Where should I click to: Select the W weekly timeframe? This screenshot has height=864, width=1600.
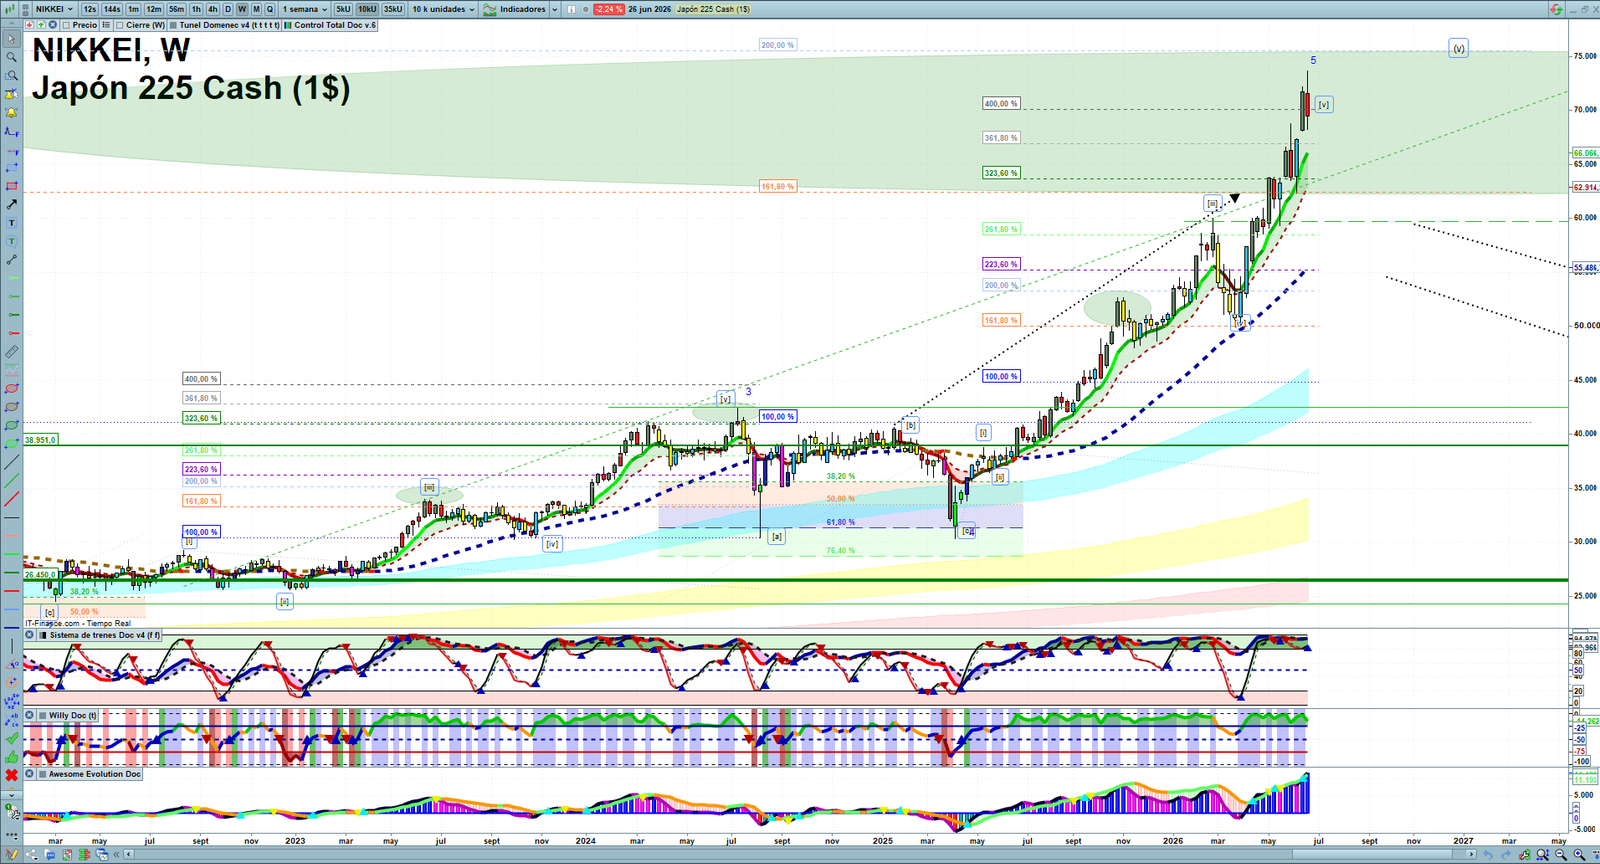[x=242, y=9]
